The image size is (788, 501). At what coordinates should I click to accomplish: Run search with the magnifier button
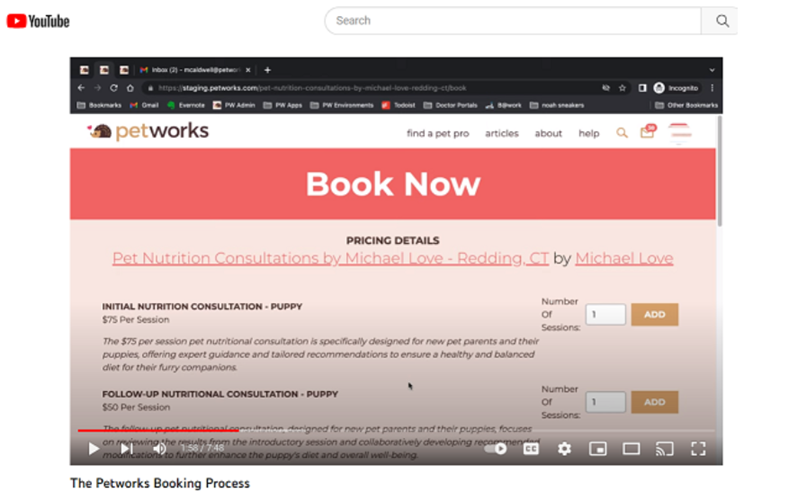click(x=722, y=21)
